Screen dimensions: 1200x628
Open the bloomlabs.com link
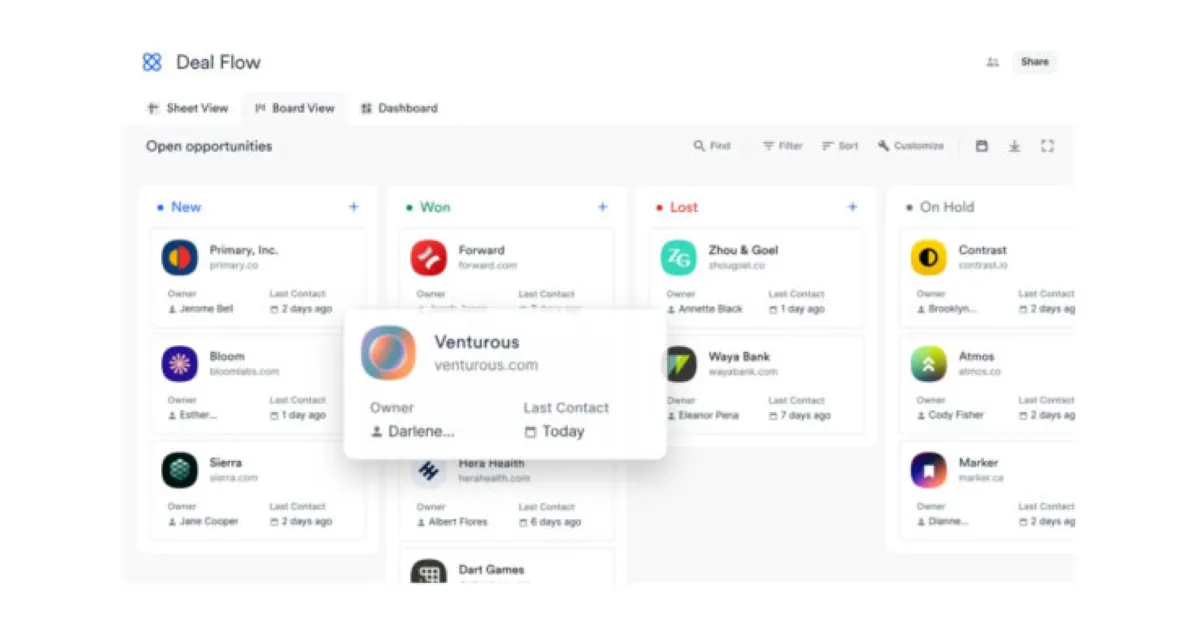pos(244,372)
